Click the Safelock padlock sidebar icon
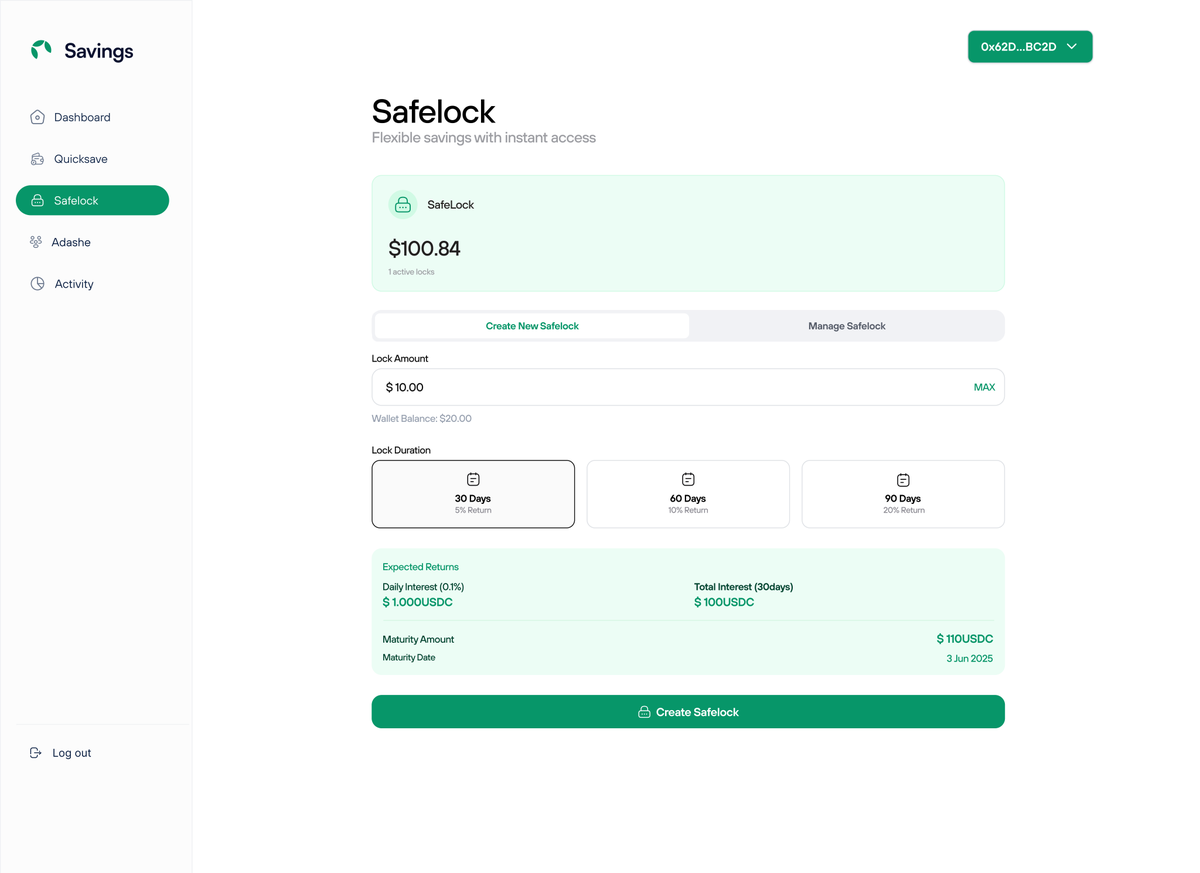Screen dimensions: 1200x873 pos(37,201)
